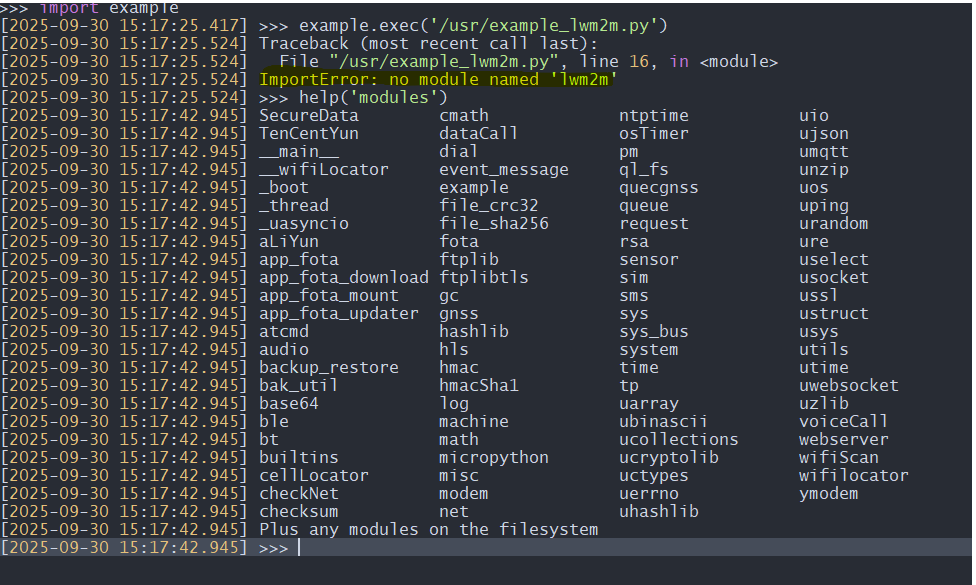Select the "uwebsocket" module name
The image size is (976, 585).
[849, 385]
